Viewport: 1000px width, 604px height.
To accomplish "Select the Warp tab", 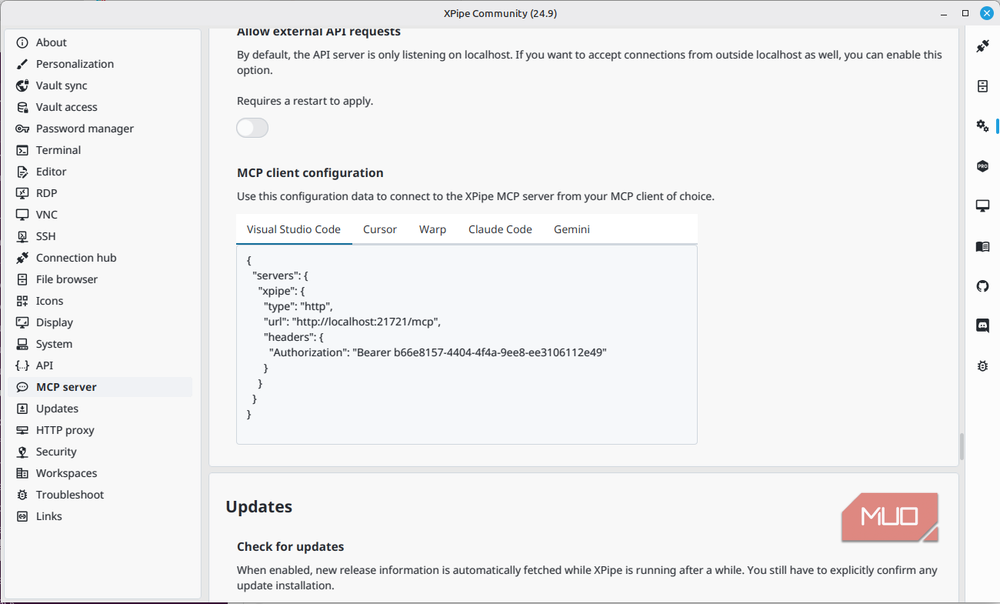I will point(432,230).
